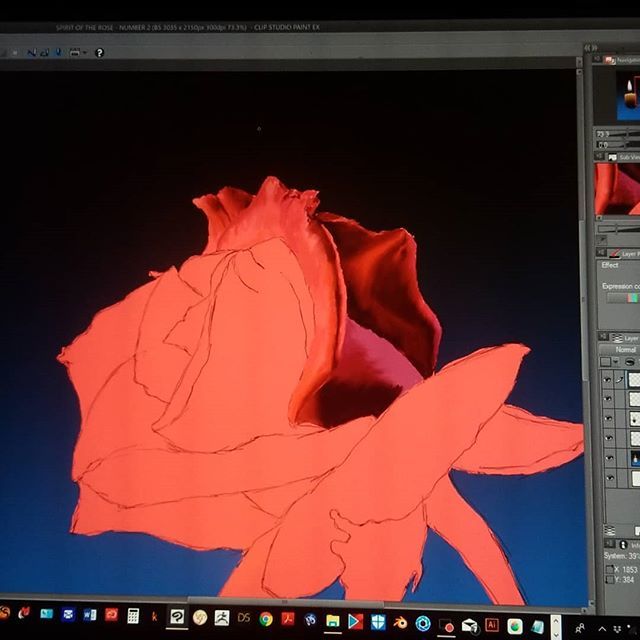Adjust the Sub View zoom slider
Screen dimensions: 640x640
pyautogui.click(x=620, y=229)
